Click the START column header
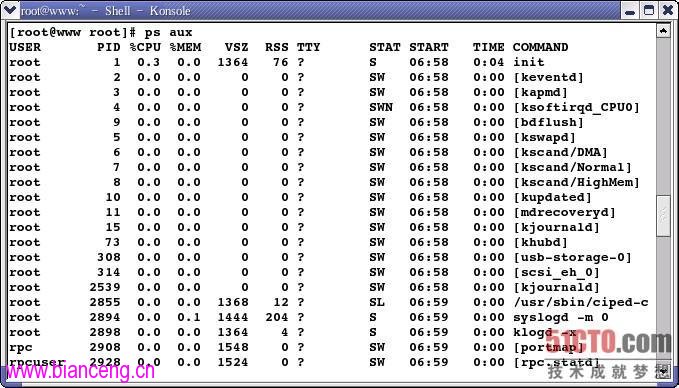 (429, 47)
